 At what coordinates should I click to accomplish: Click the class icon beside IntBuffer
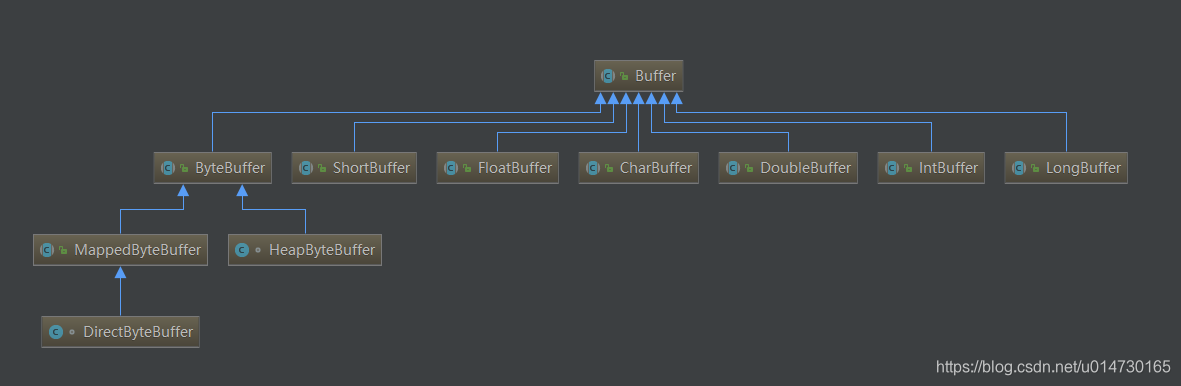[892, 168]
